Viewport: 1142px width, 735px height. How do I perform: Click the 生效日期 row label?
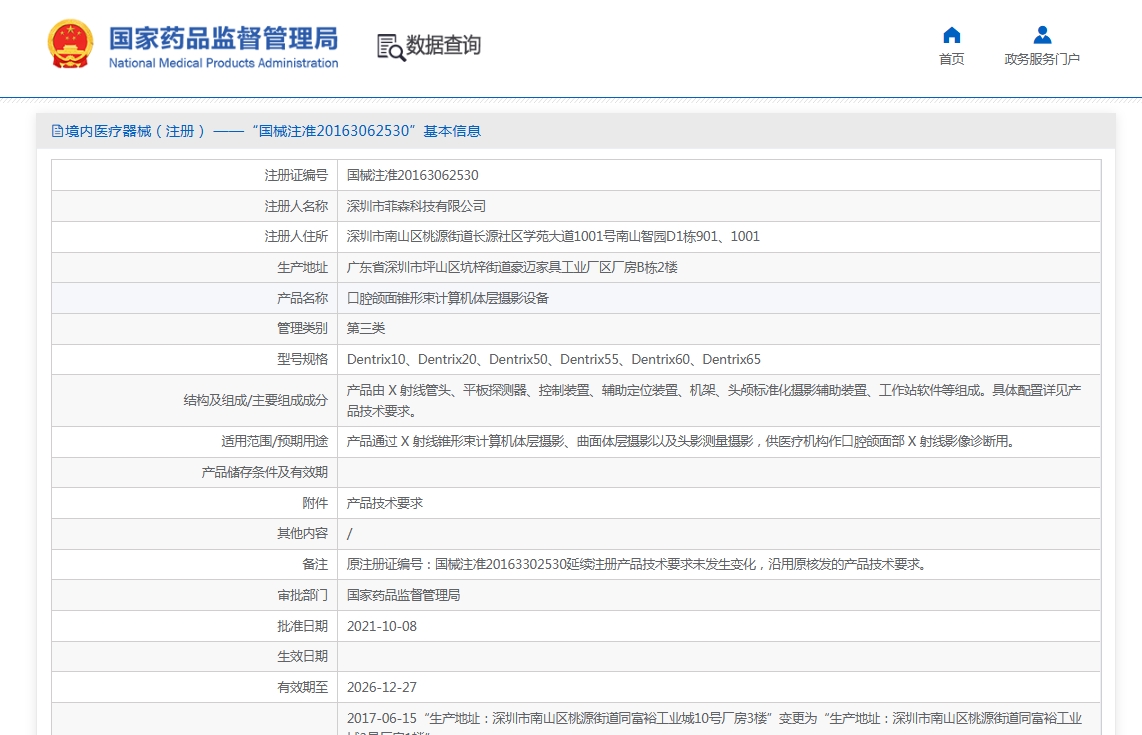(x=302, y=656)
